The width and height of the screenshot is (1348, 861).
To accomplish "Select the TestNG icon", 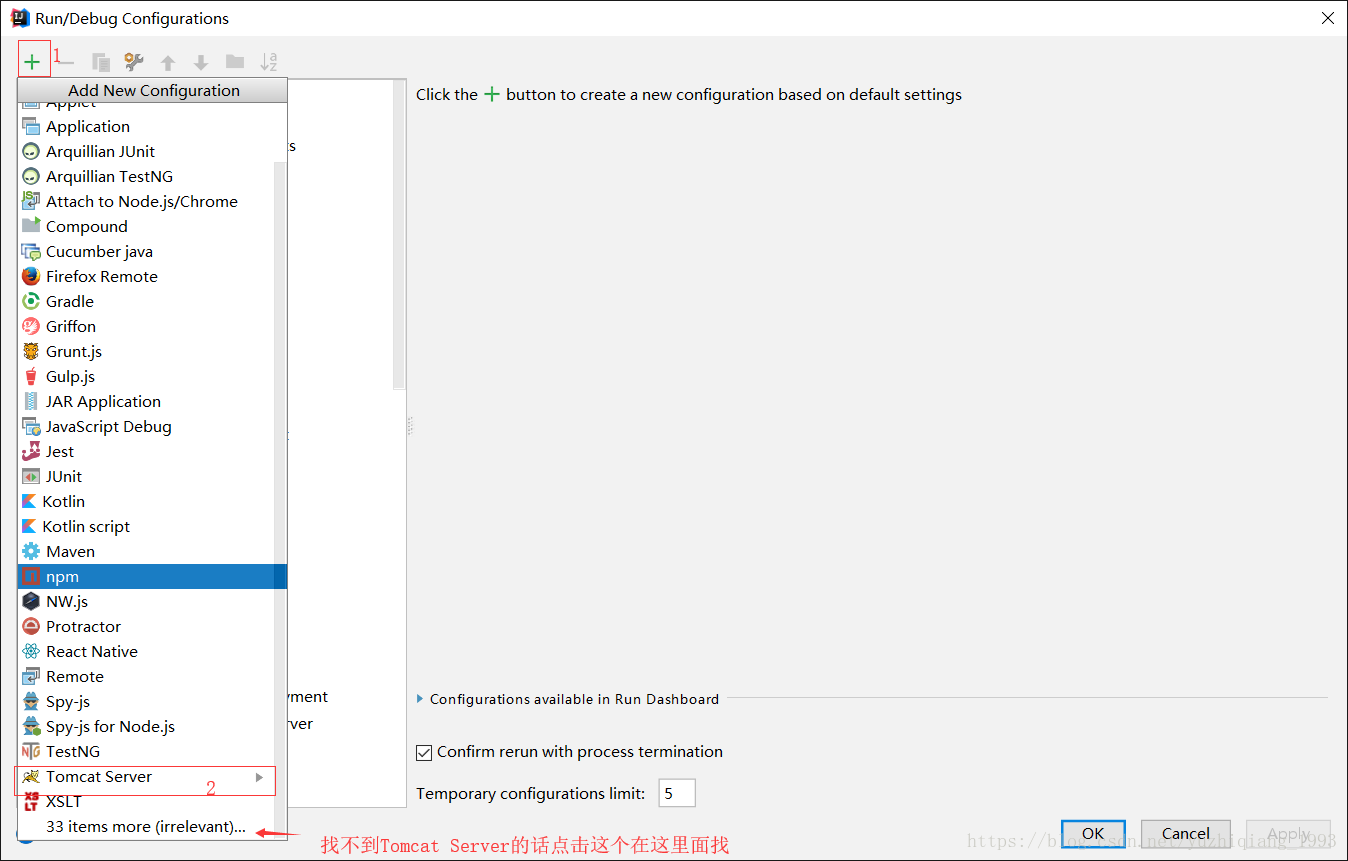I will point(31,751).
